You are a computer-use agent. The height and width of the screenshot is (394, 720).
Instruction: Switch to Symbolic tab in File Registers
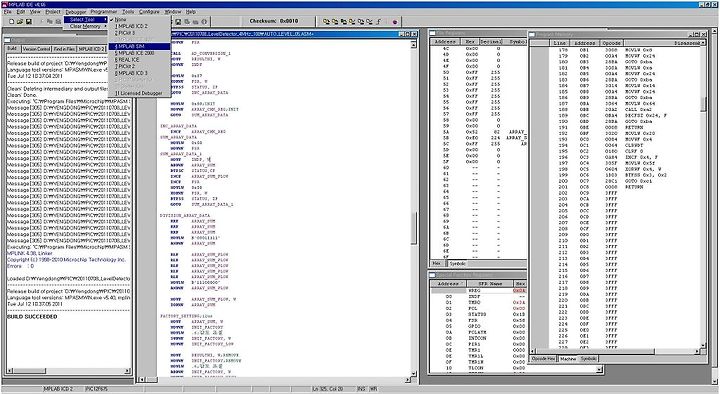click(457, 264)
